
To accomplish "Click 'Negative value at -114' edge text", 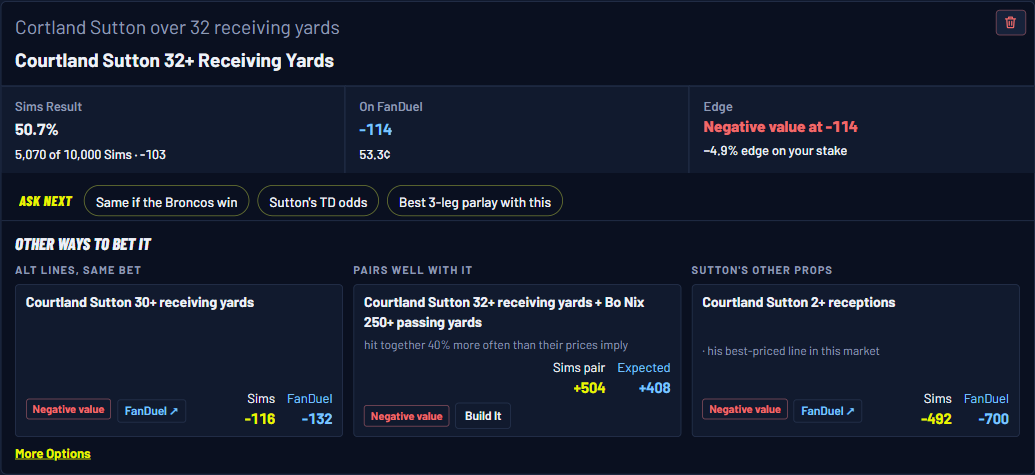I will [x=780, y=127].
